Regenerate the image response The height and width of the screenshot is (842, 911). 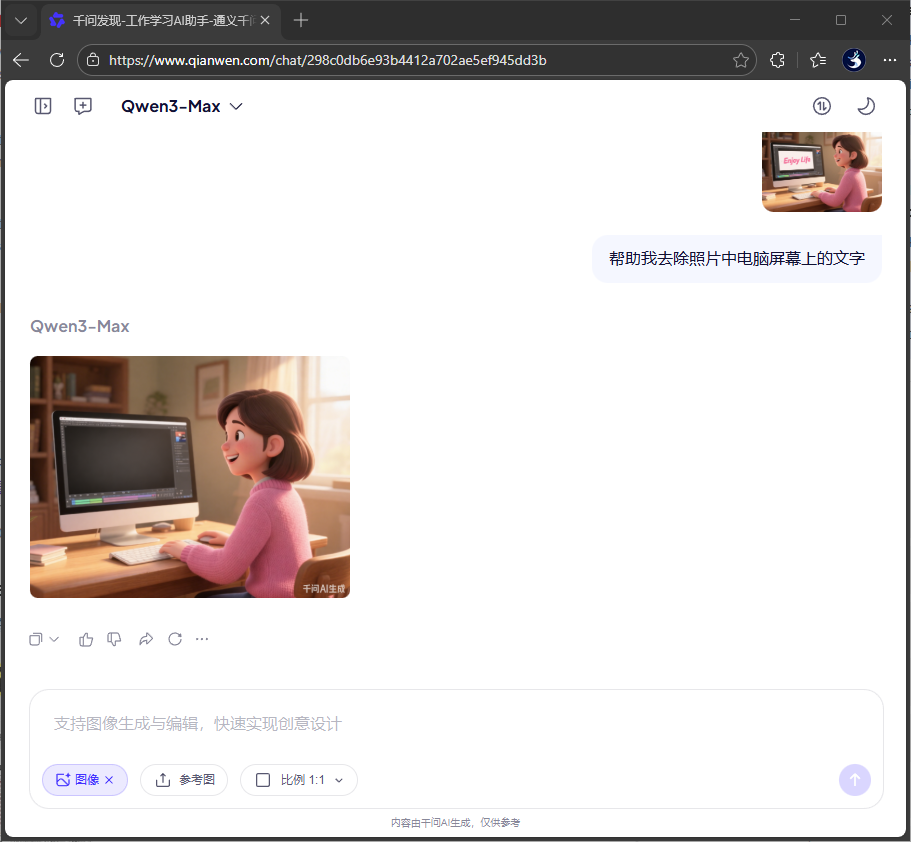pyautogui.click(x=175, y=639)
